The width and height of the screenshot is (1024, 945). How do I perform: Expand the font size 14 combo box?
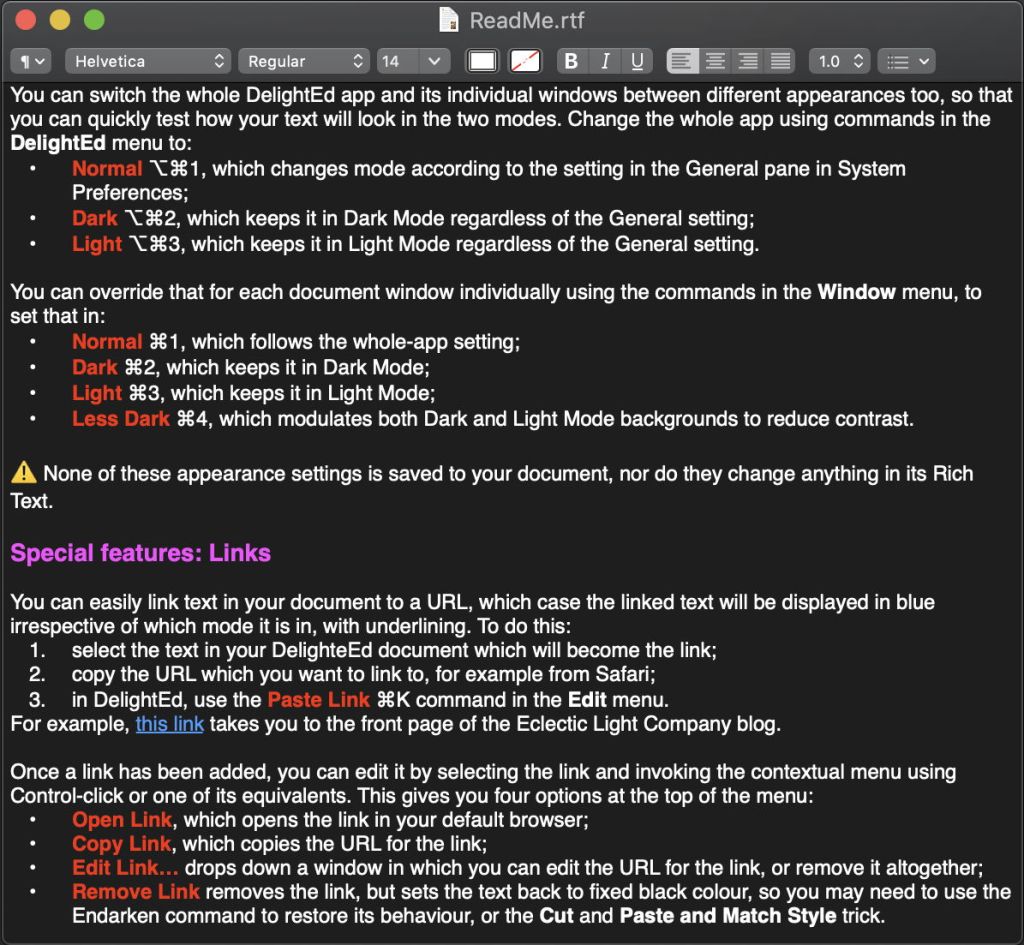(433, 61)
